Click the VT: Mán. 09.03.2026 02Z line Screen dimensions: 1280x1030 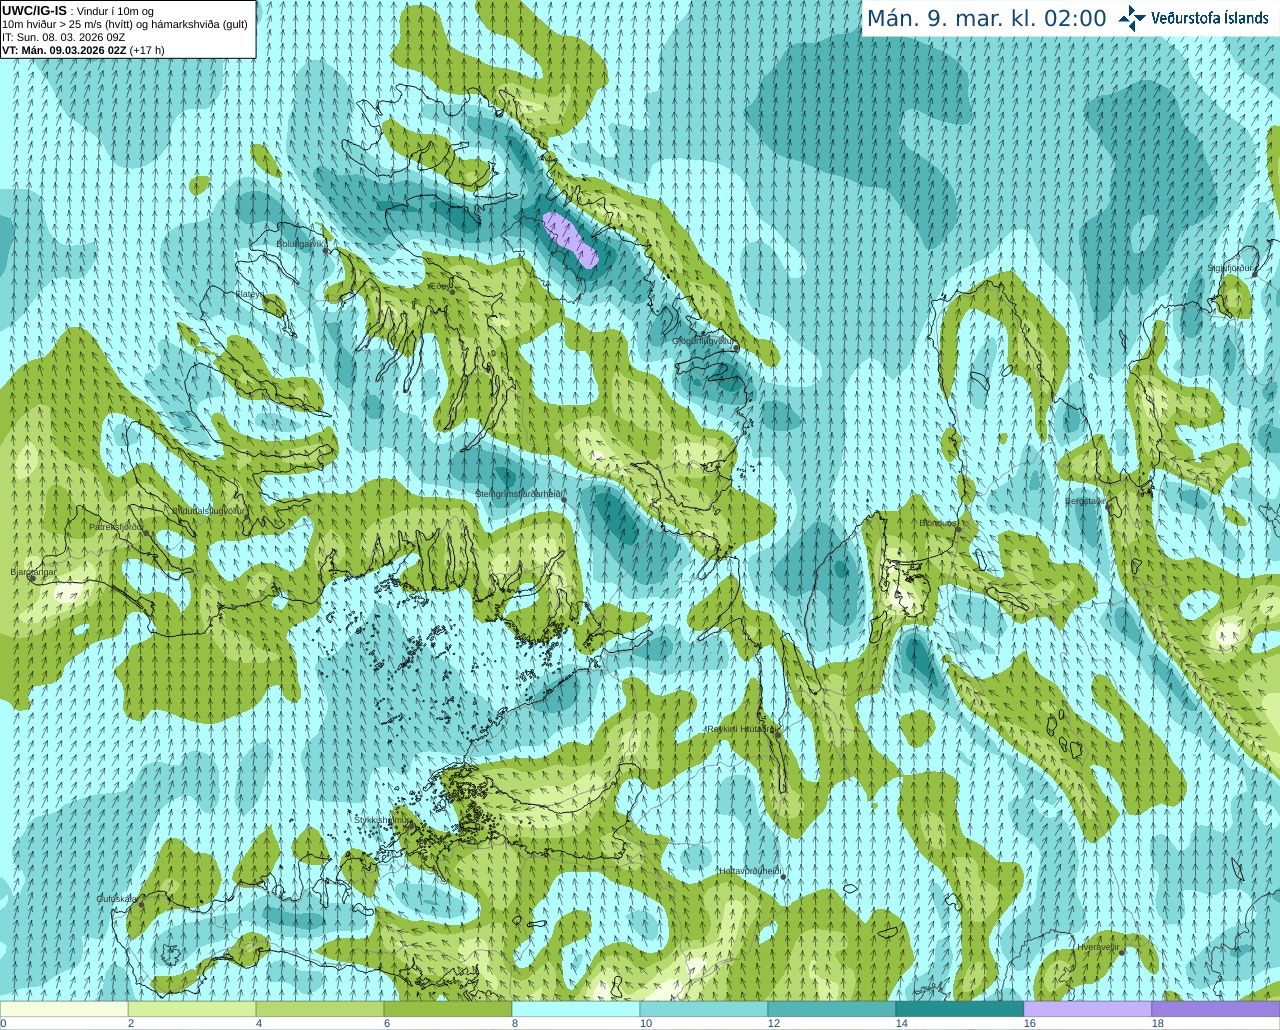coord(83,50)
